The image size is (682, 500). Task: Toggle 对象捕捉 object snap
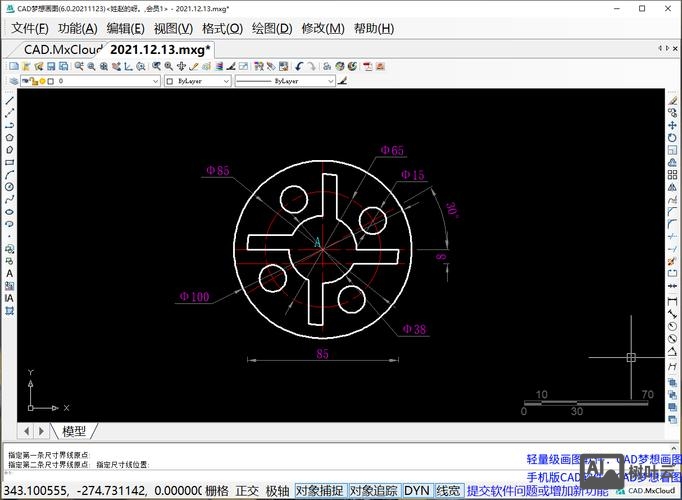320,491
